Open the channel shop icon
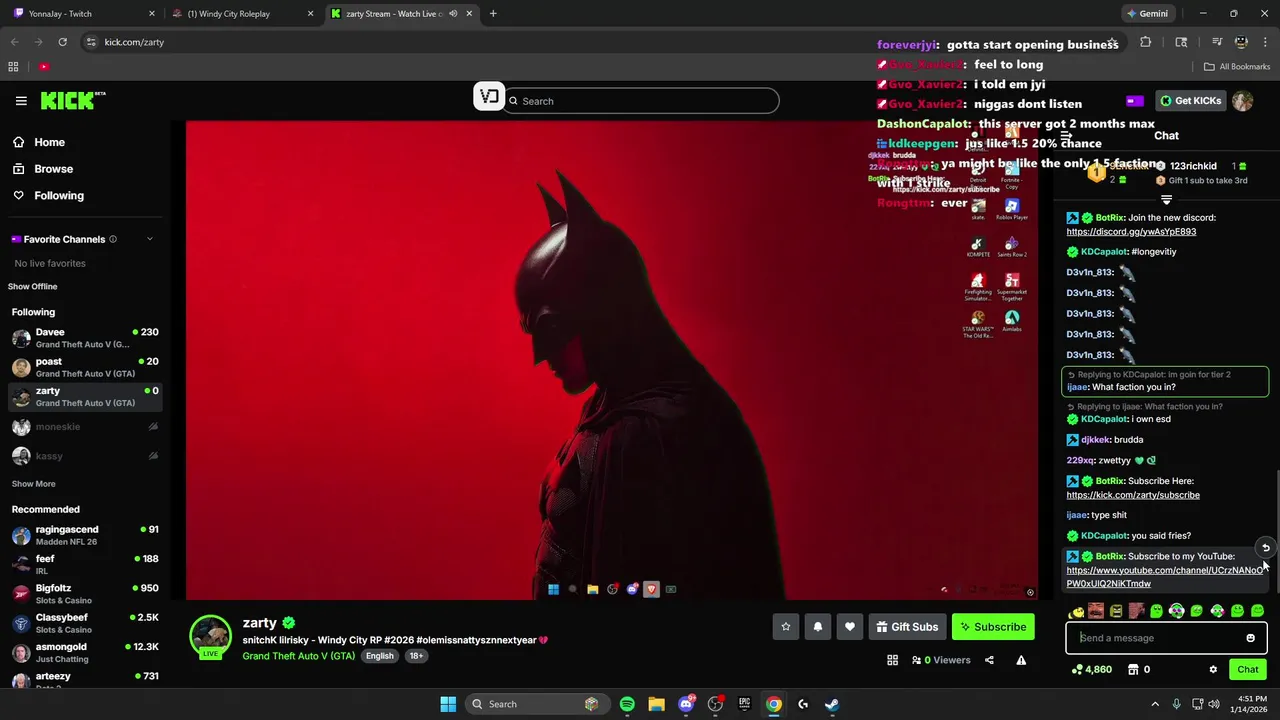The image size is (1280, 720). point(1133,670)
